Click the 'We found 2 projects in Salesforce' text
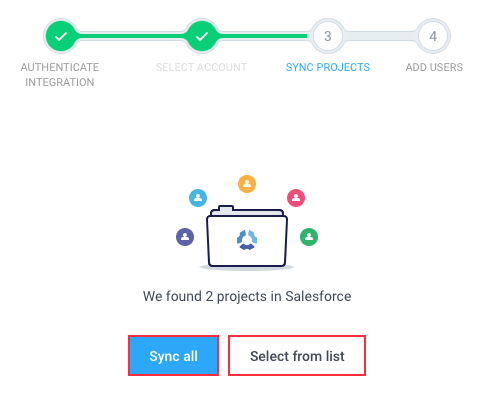491x401 pixels. tap(247, 296)
